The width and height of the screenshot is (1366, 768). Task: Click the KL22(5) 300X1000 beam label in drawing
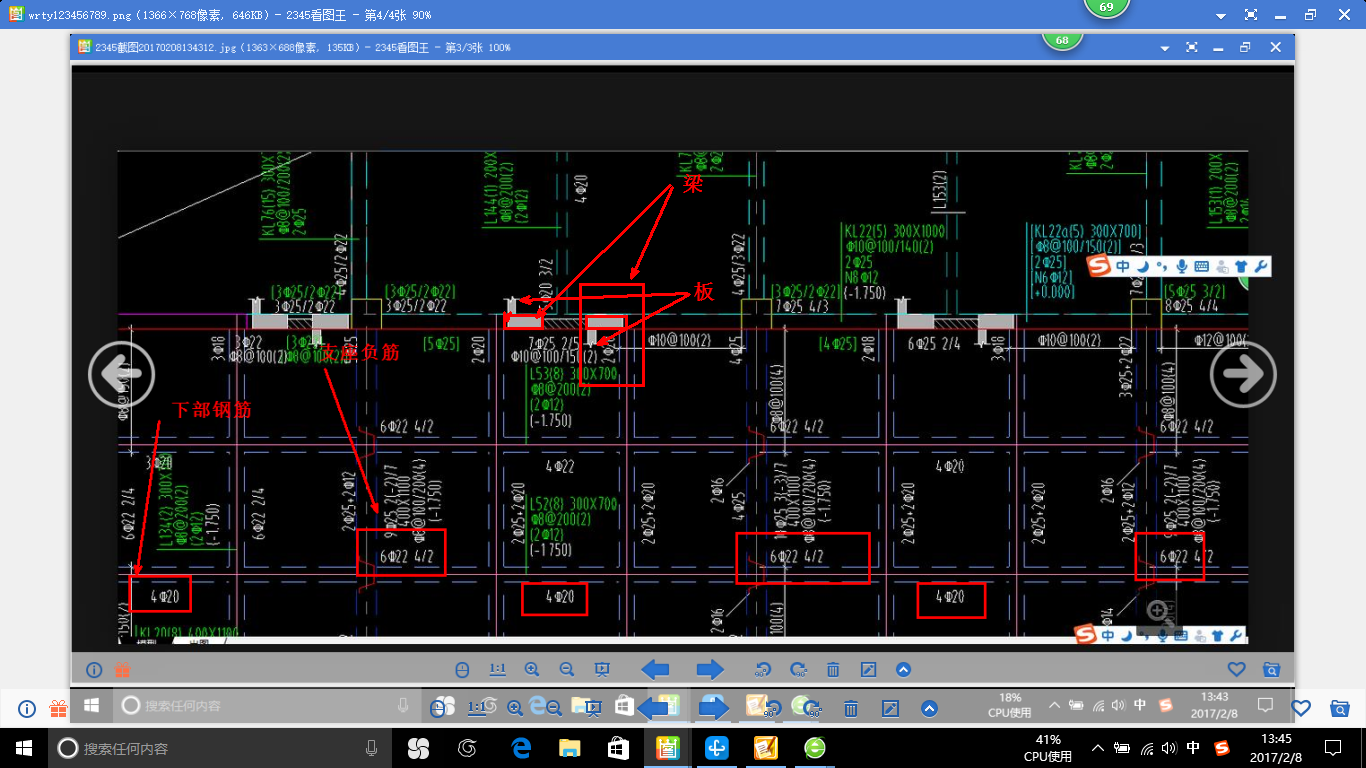coord(894,231)
